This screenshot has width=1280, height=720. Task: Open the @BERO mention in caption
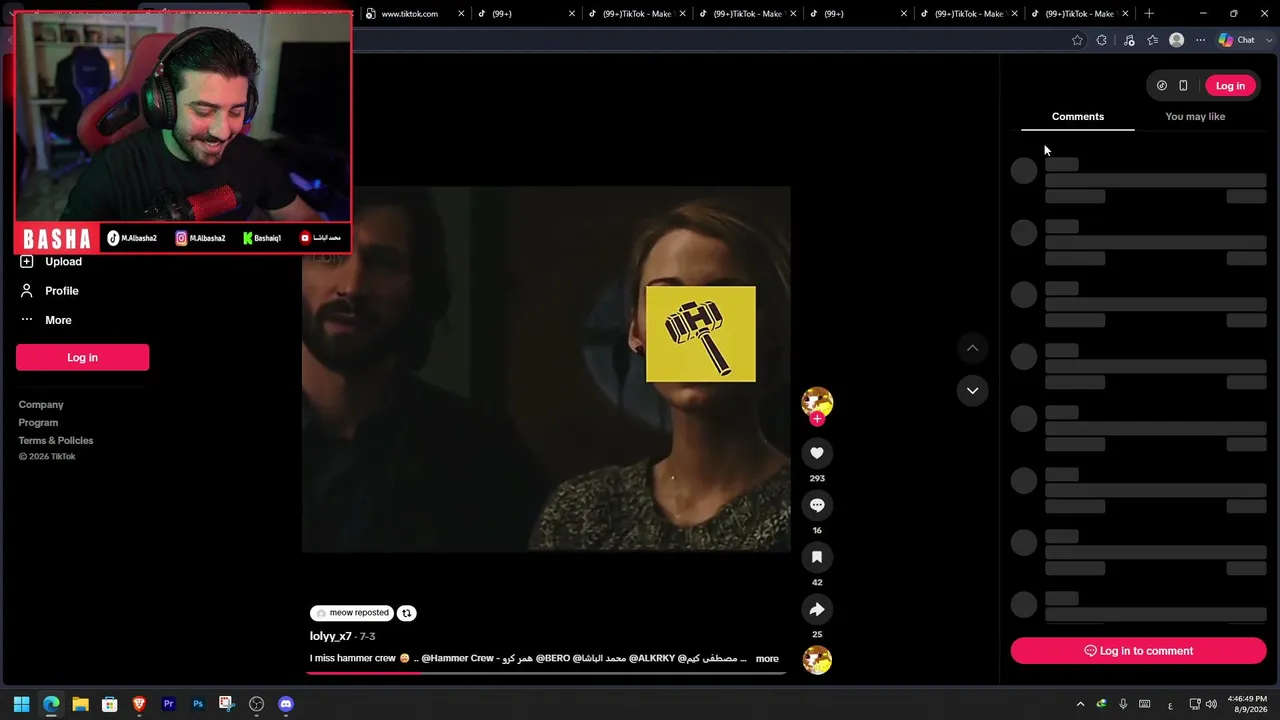coord(552,659)
